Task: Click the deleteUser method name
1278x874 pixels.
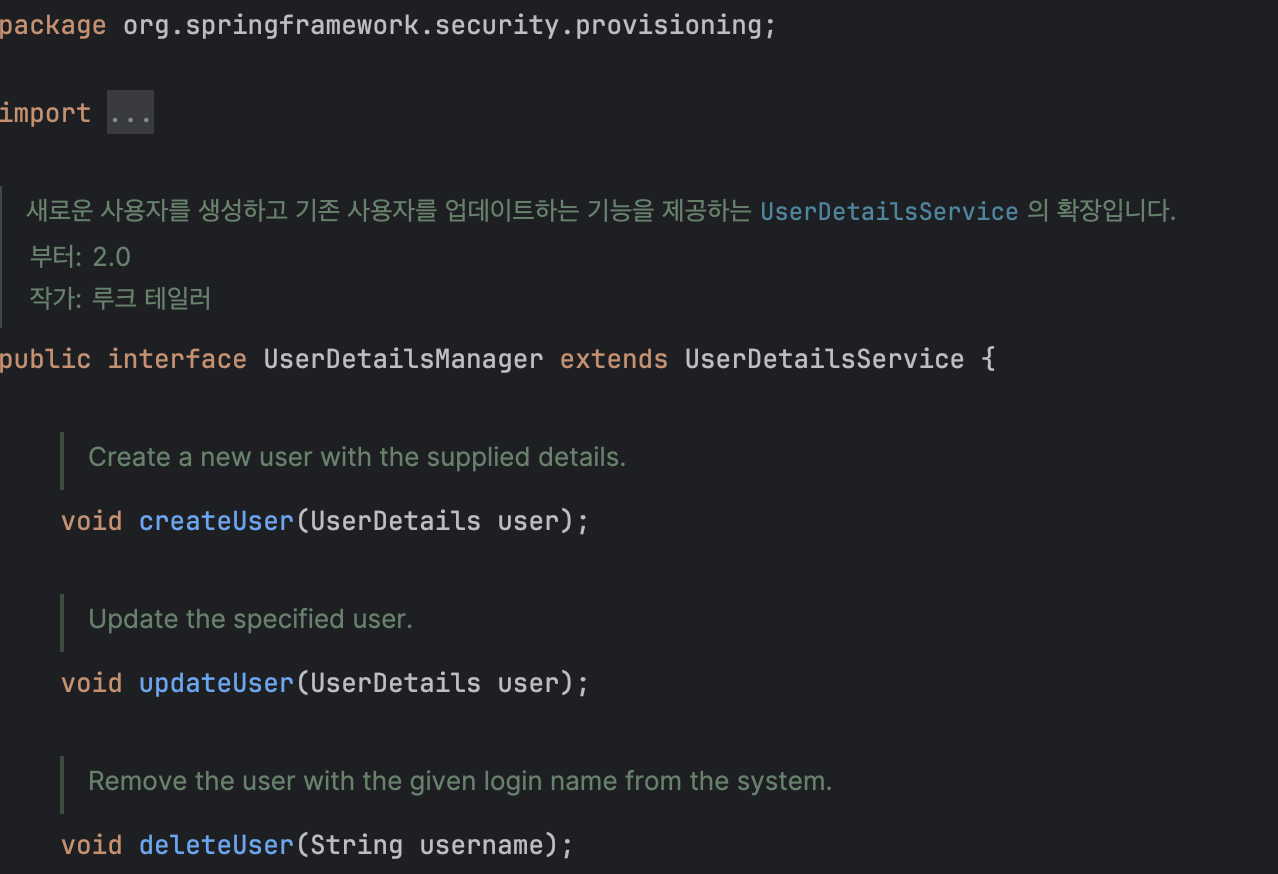Action: 216,845
